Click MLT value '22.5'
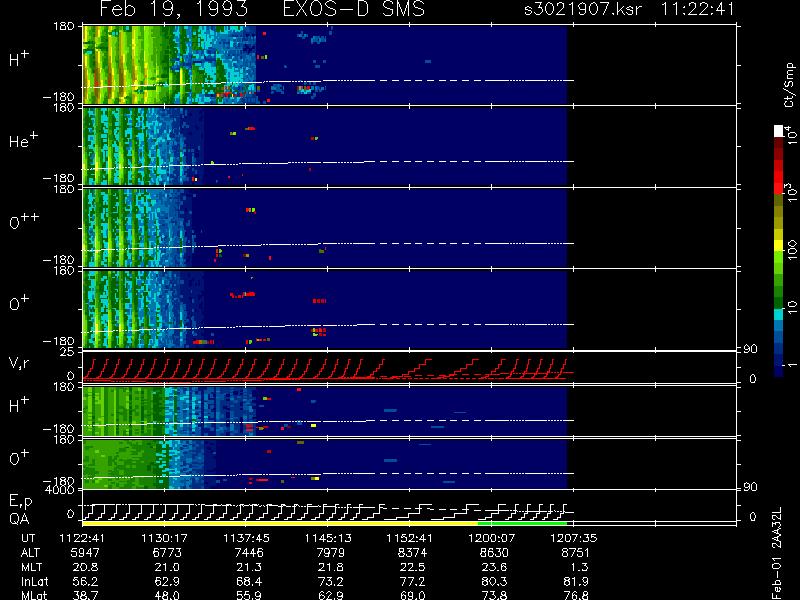The height and width of the screenshot is (600, 800). [413, 567]
